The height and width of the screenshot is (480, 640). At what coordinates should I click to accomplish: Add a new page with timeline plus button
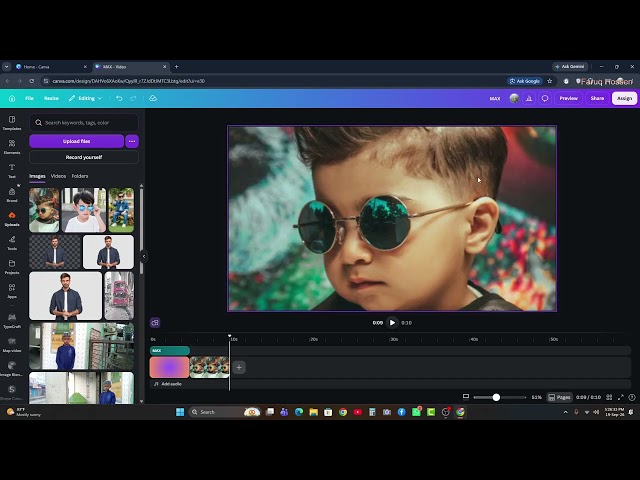point(239,367)
